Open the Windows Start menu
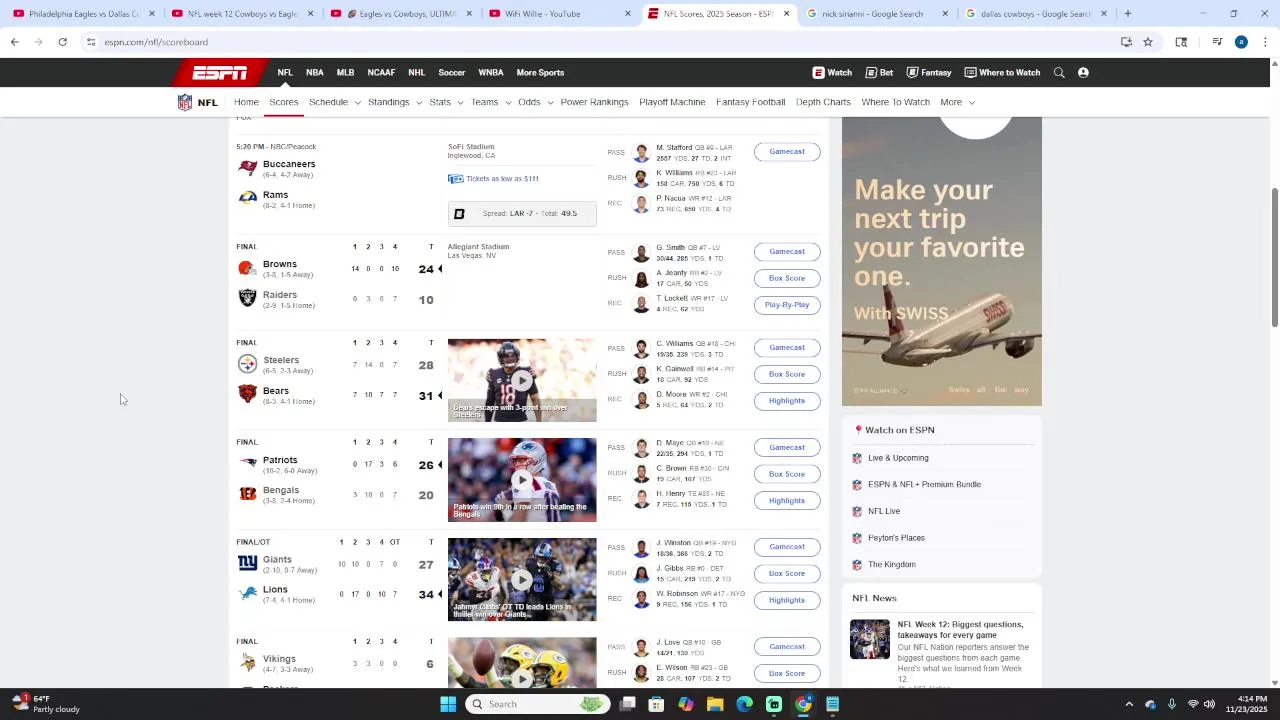Viewport: 1280px width, 720px height. pyautogui.click(x=448, y=704)
